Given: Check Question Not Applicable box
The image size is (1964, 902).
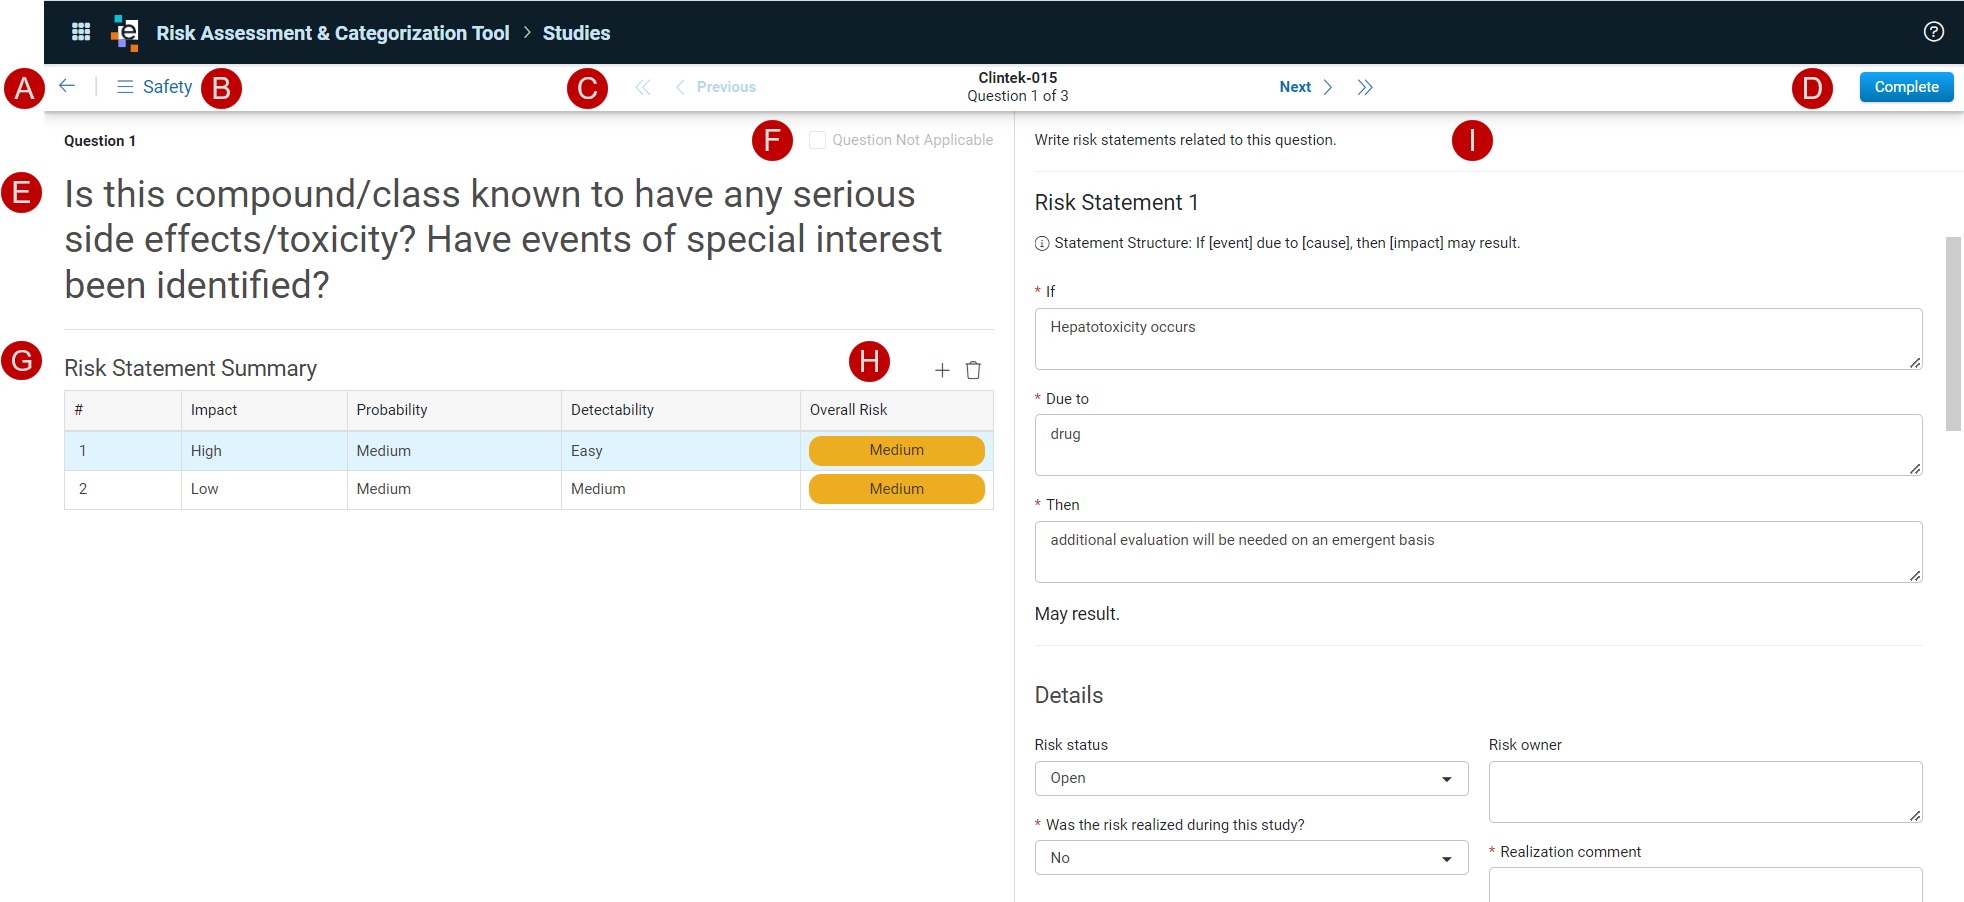Looking at the screenshot, I should tap(817, 140).
